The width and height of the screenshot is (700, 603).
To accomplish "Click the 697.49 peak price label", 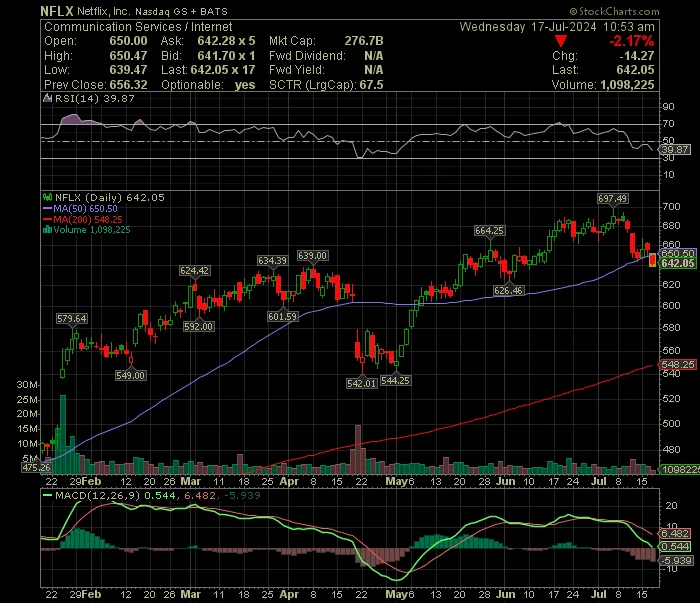I will click(x=612, y=198).
